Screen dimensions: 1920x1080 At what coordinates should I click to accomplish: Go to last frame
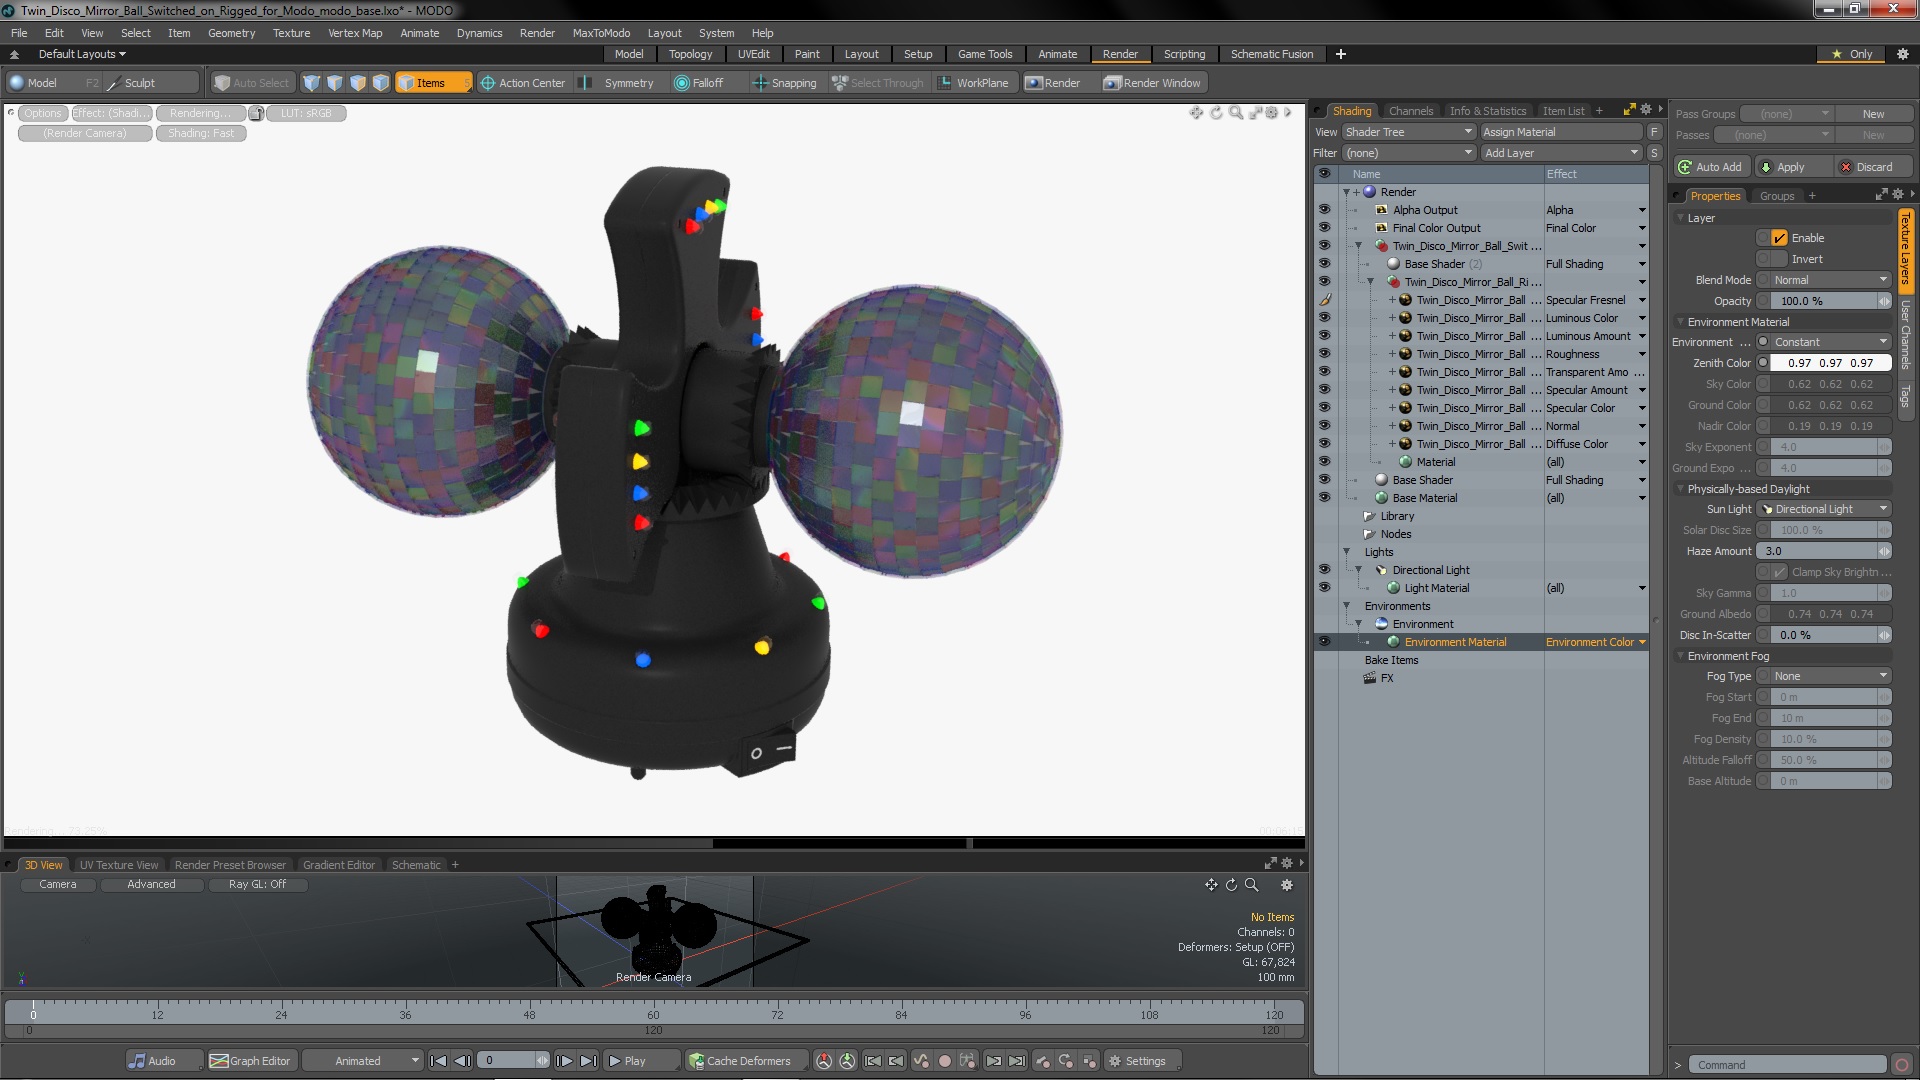pos(588,1061)
